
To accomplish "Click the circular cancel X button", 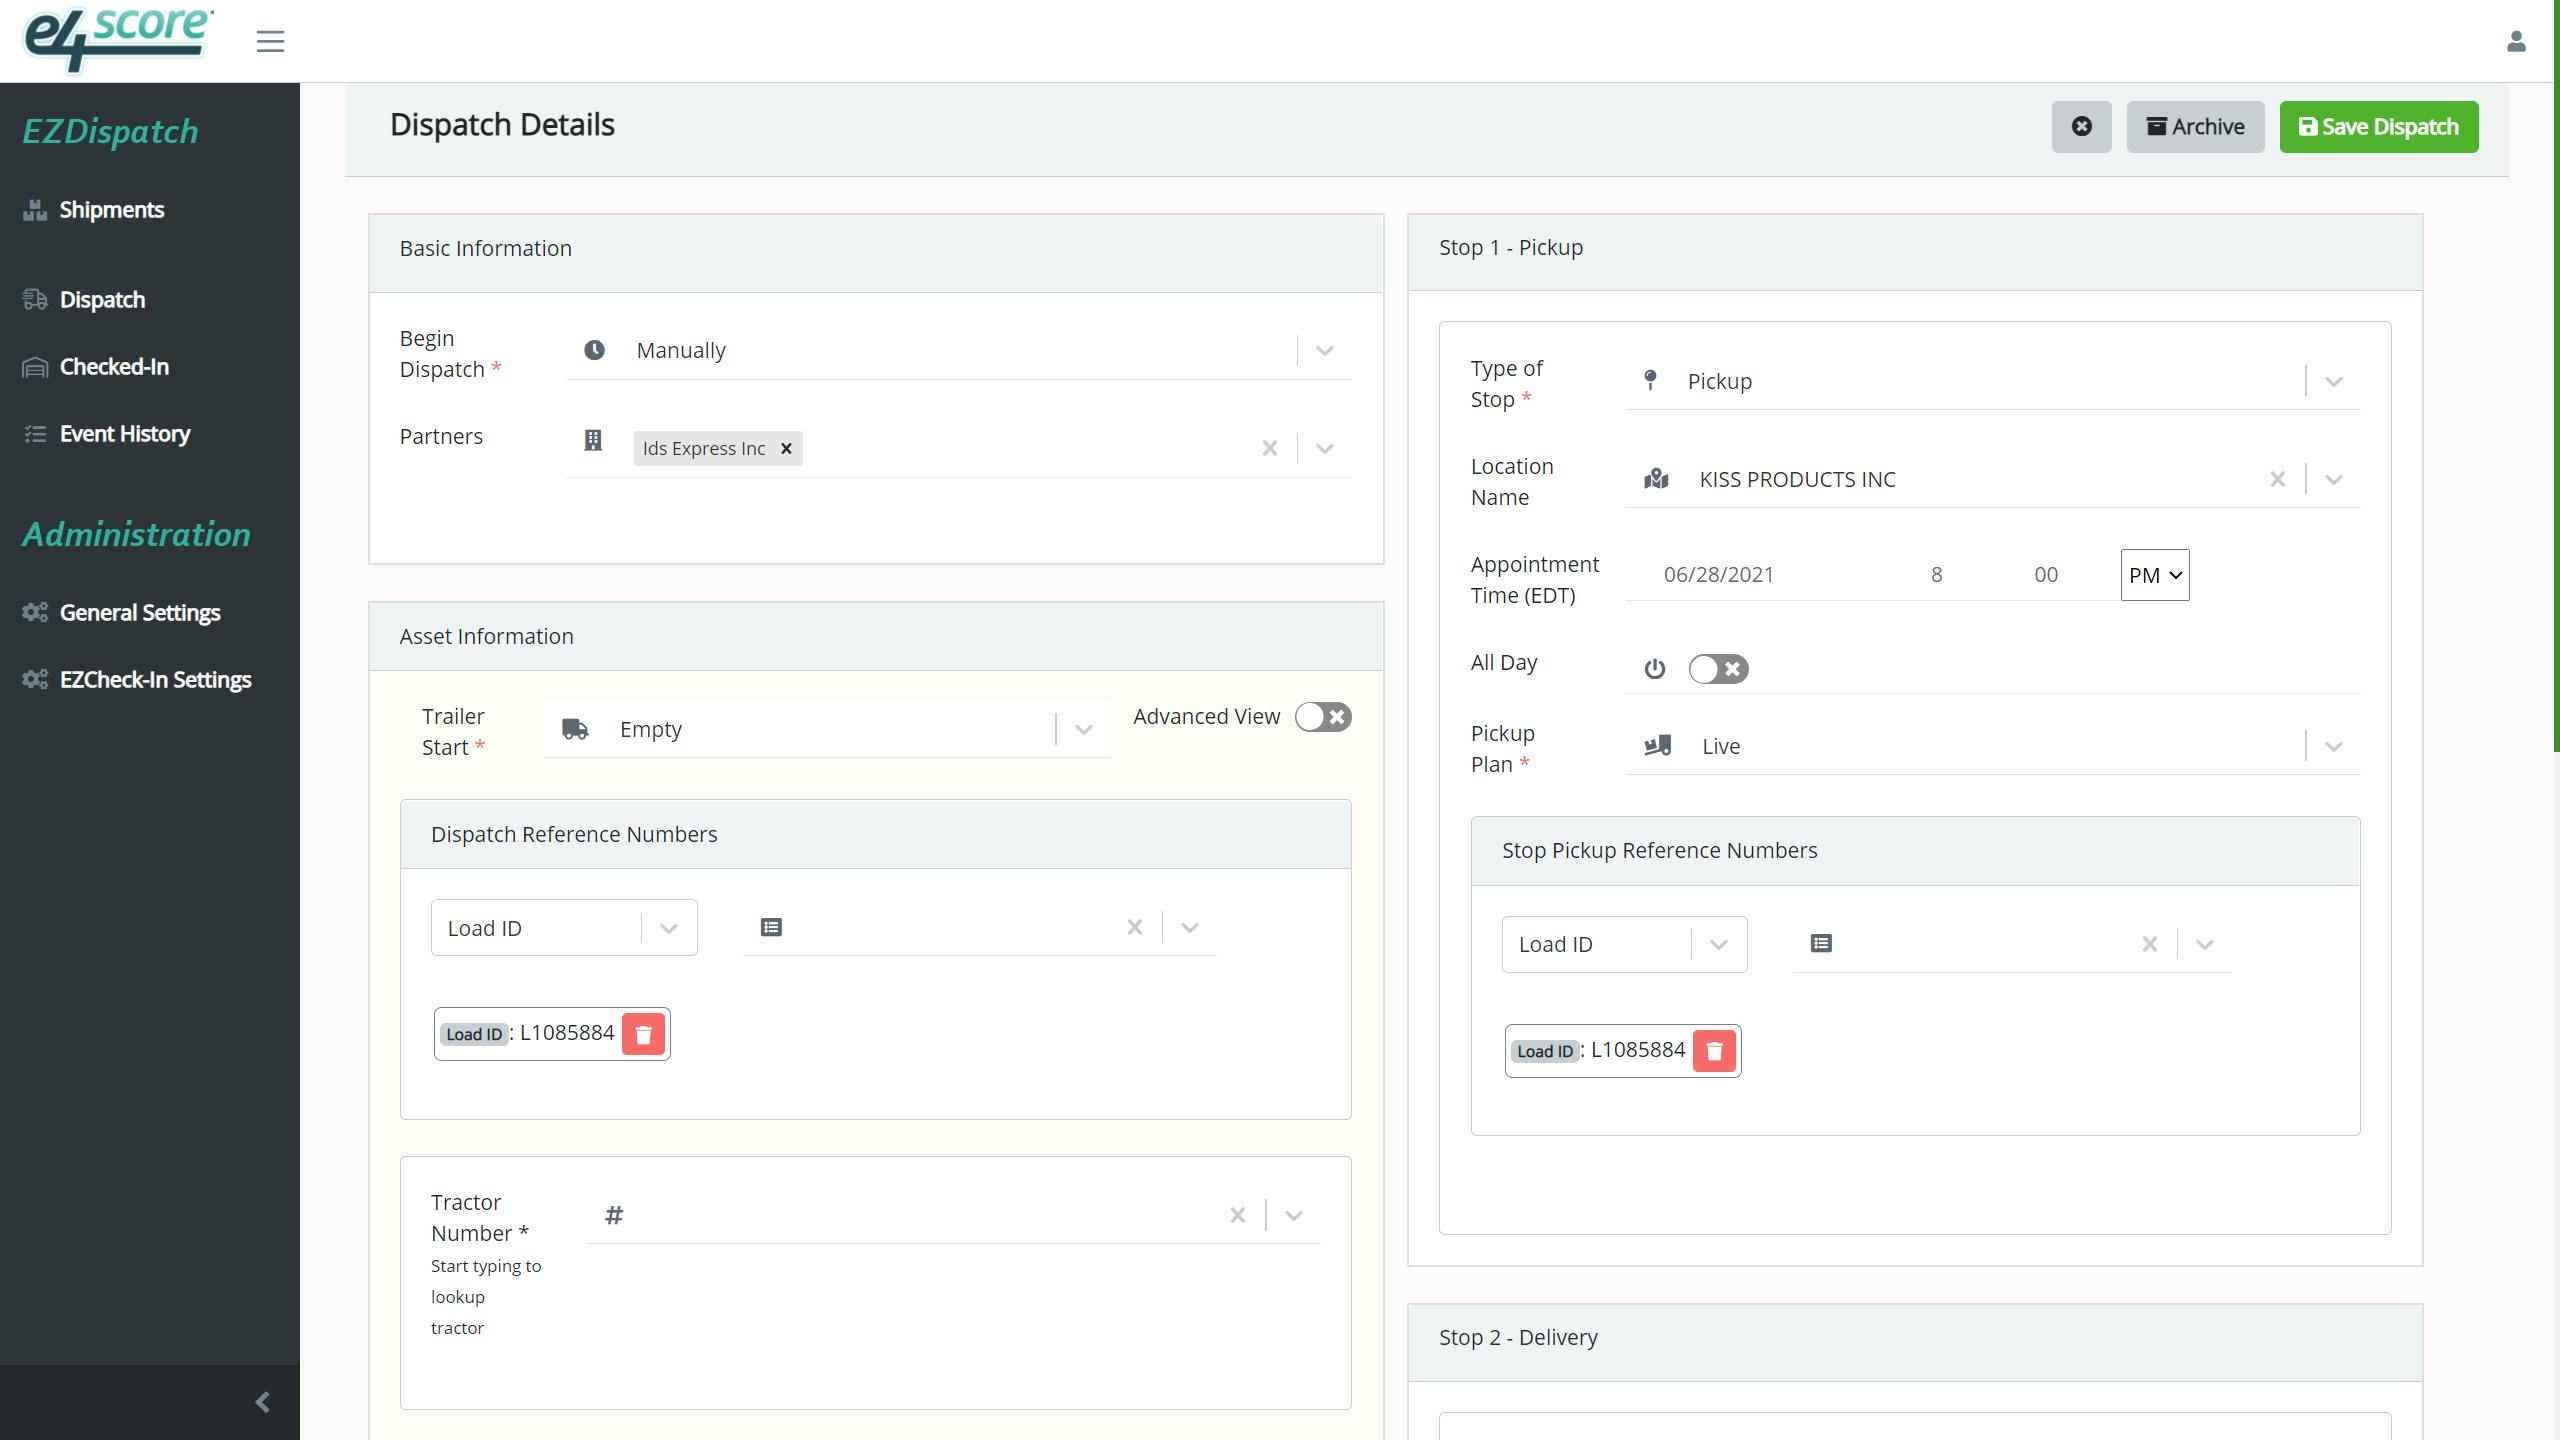I will [x=2081, y=127].
